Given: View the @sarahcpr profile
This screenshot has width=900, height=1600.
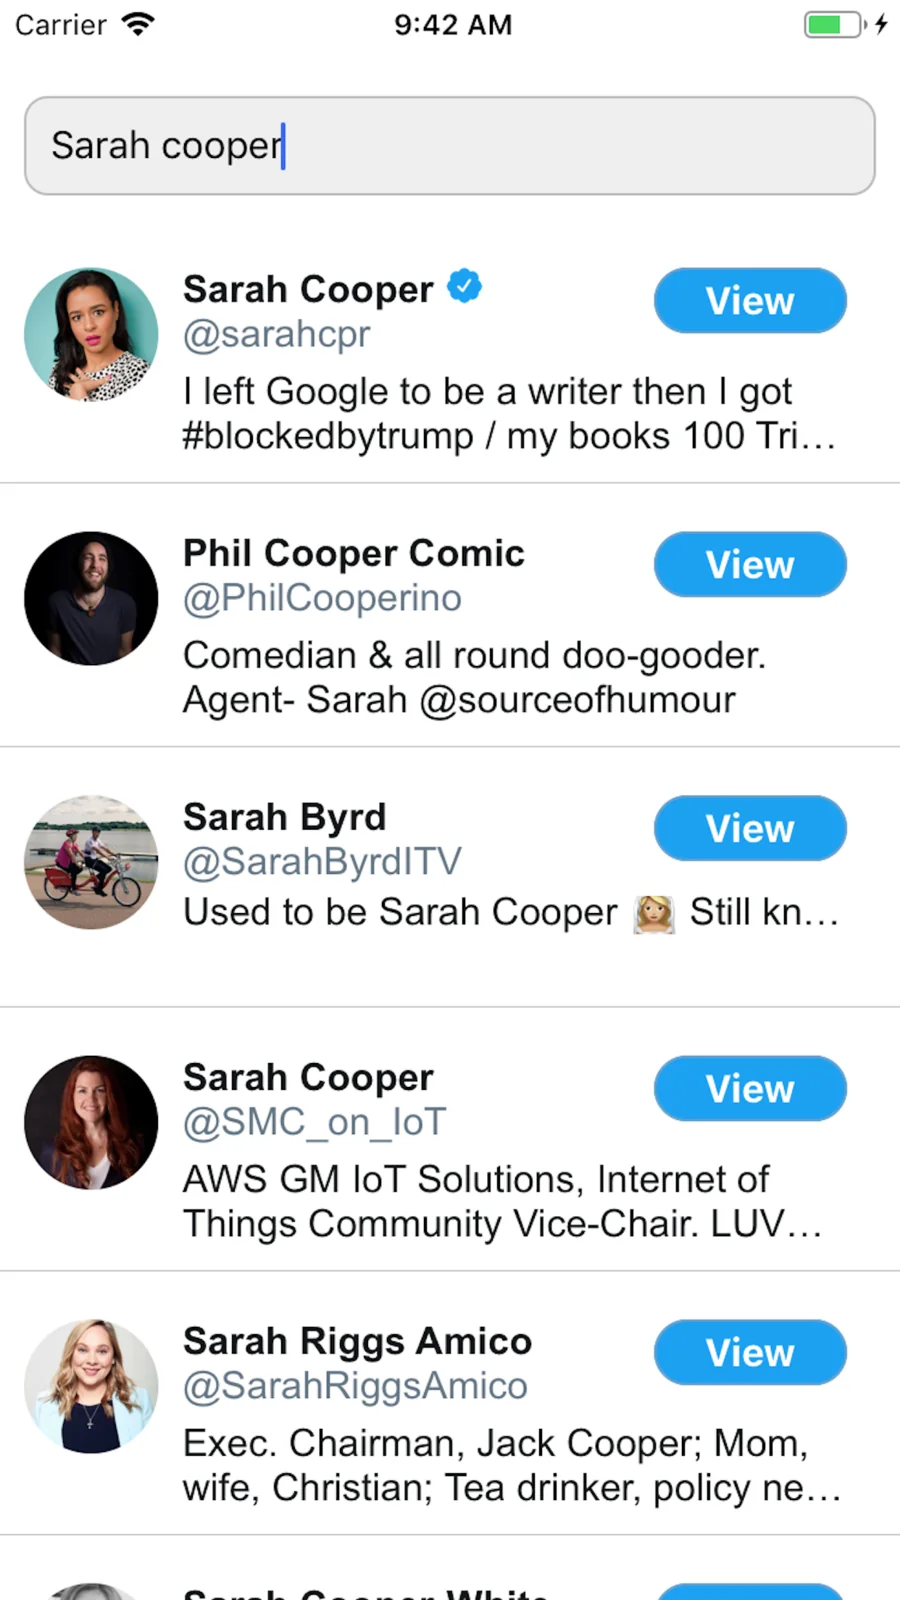Looking at the screenshot, I should (749, 300).
